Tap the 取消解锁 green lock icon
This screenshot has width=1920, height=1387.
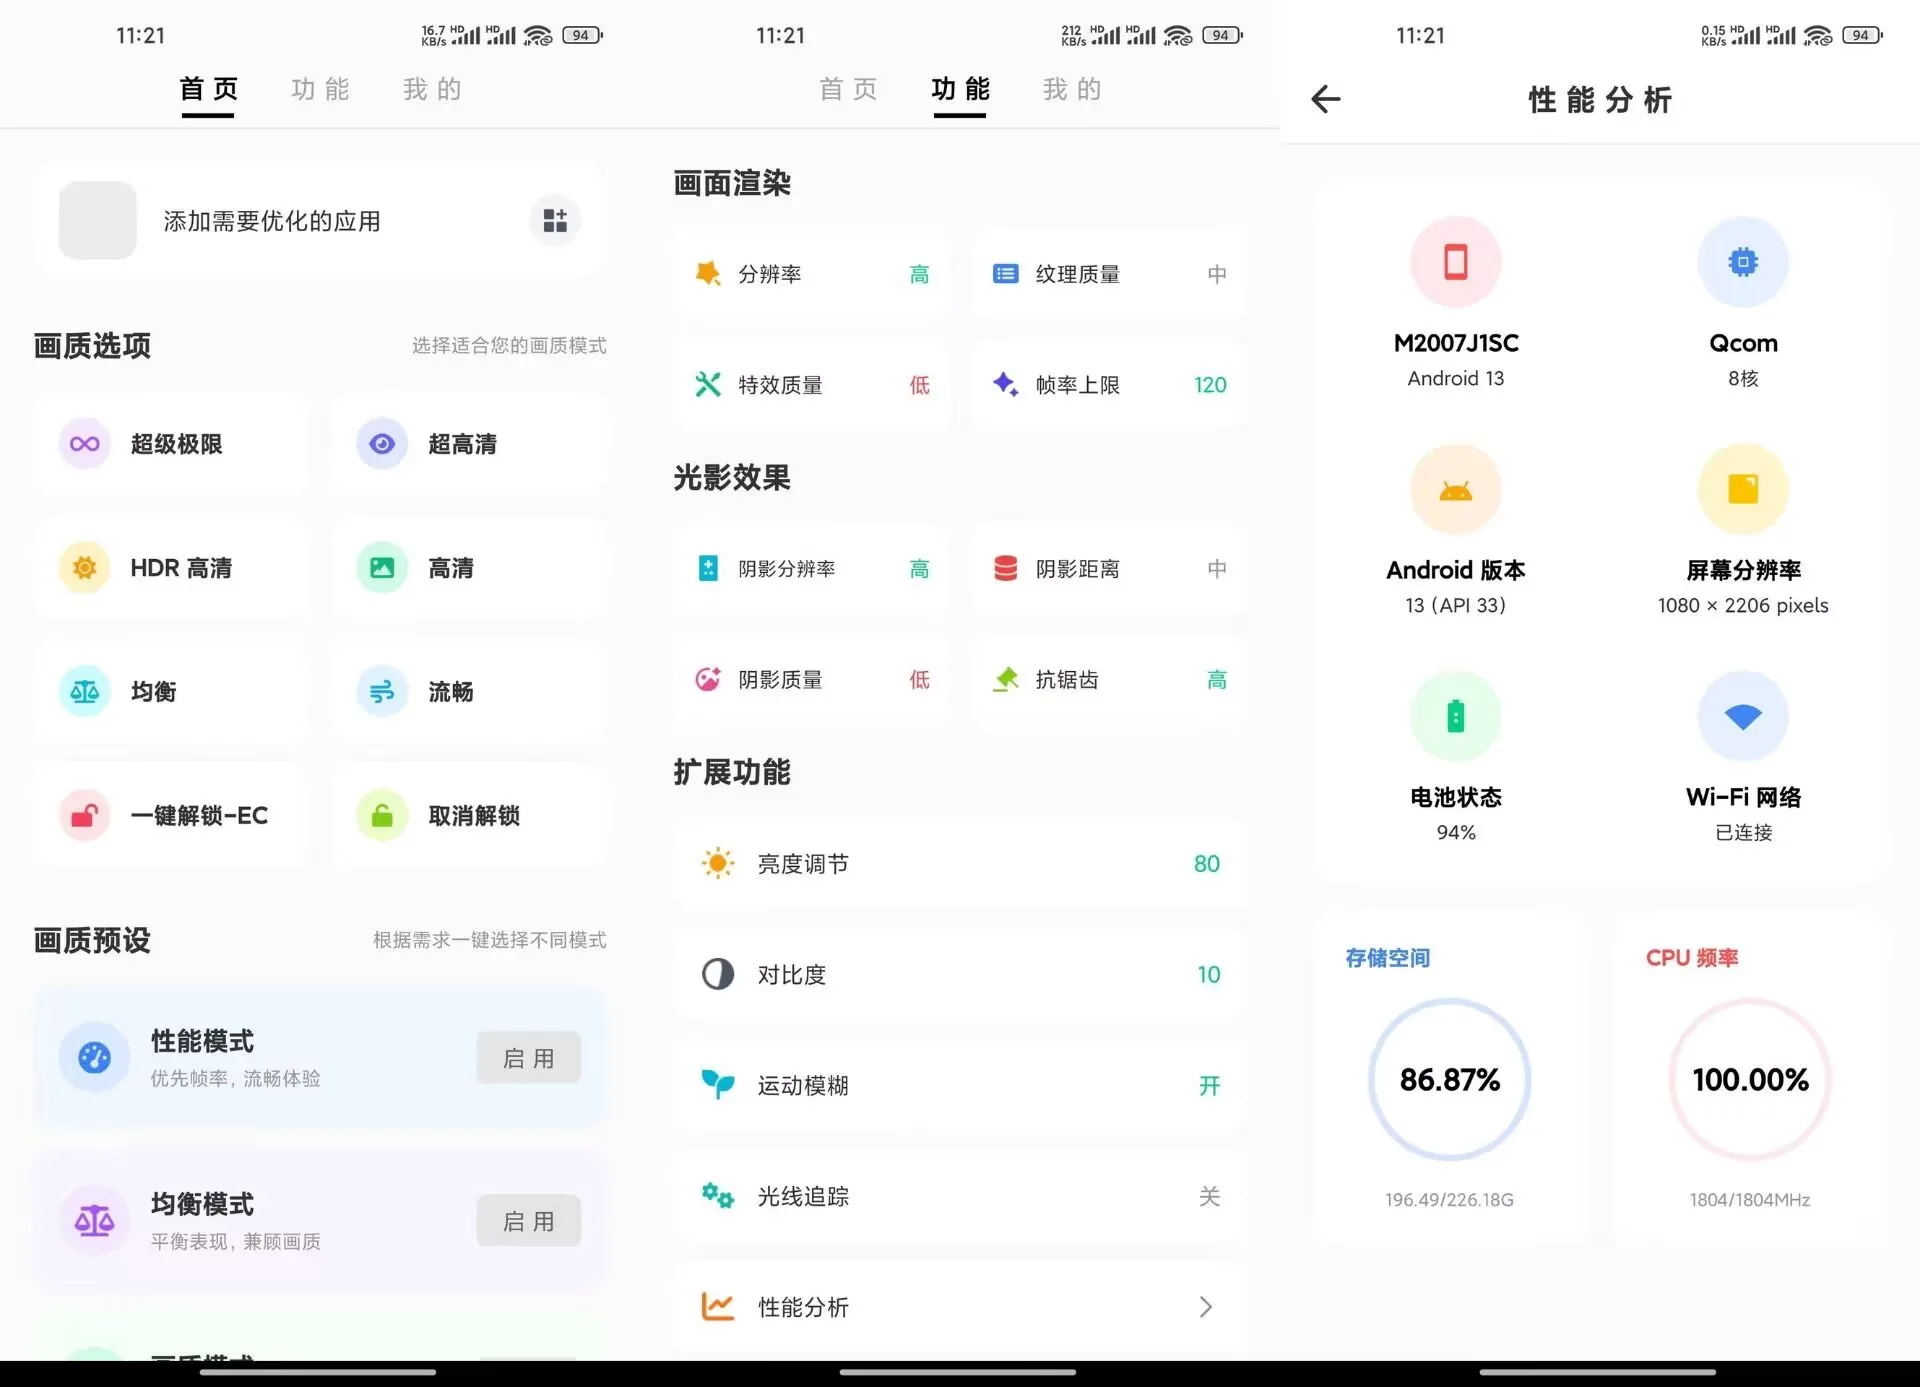382,816
